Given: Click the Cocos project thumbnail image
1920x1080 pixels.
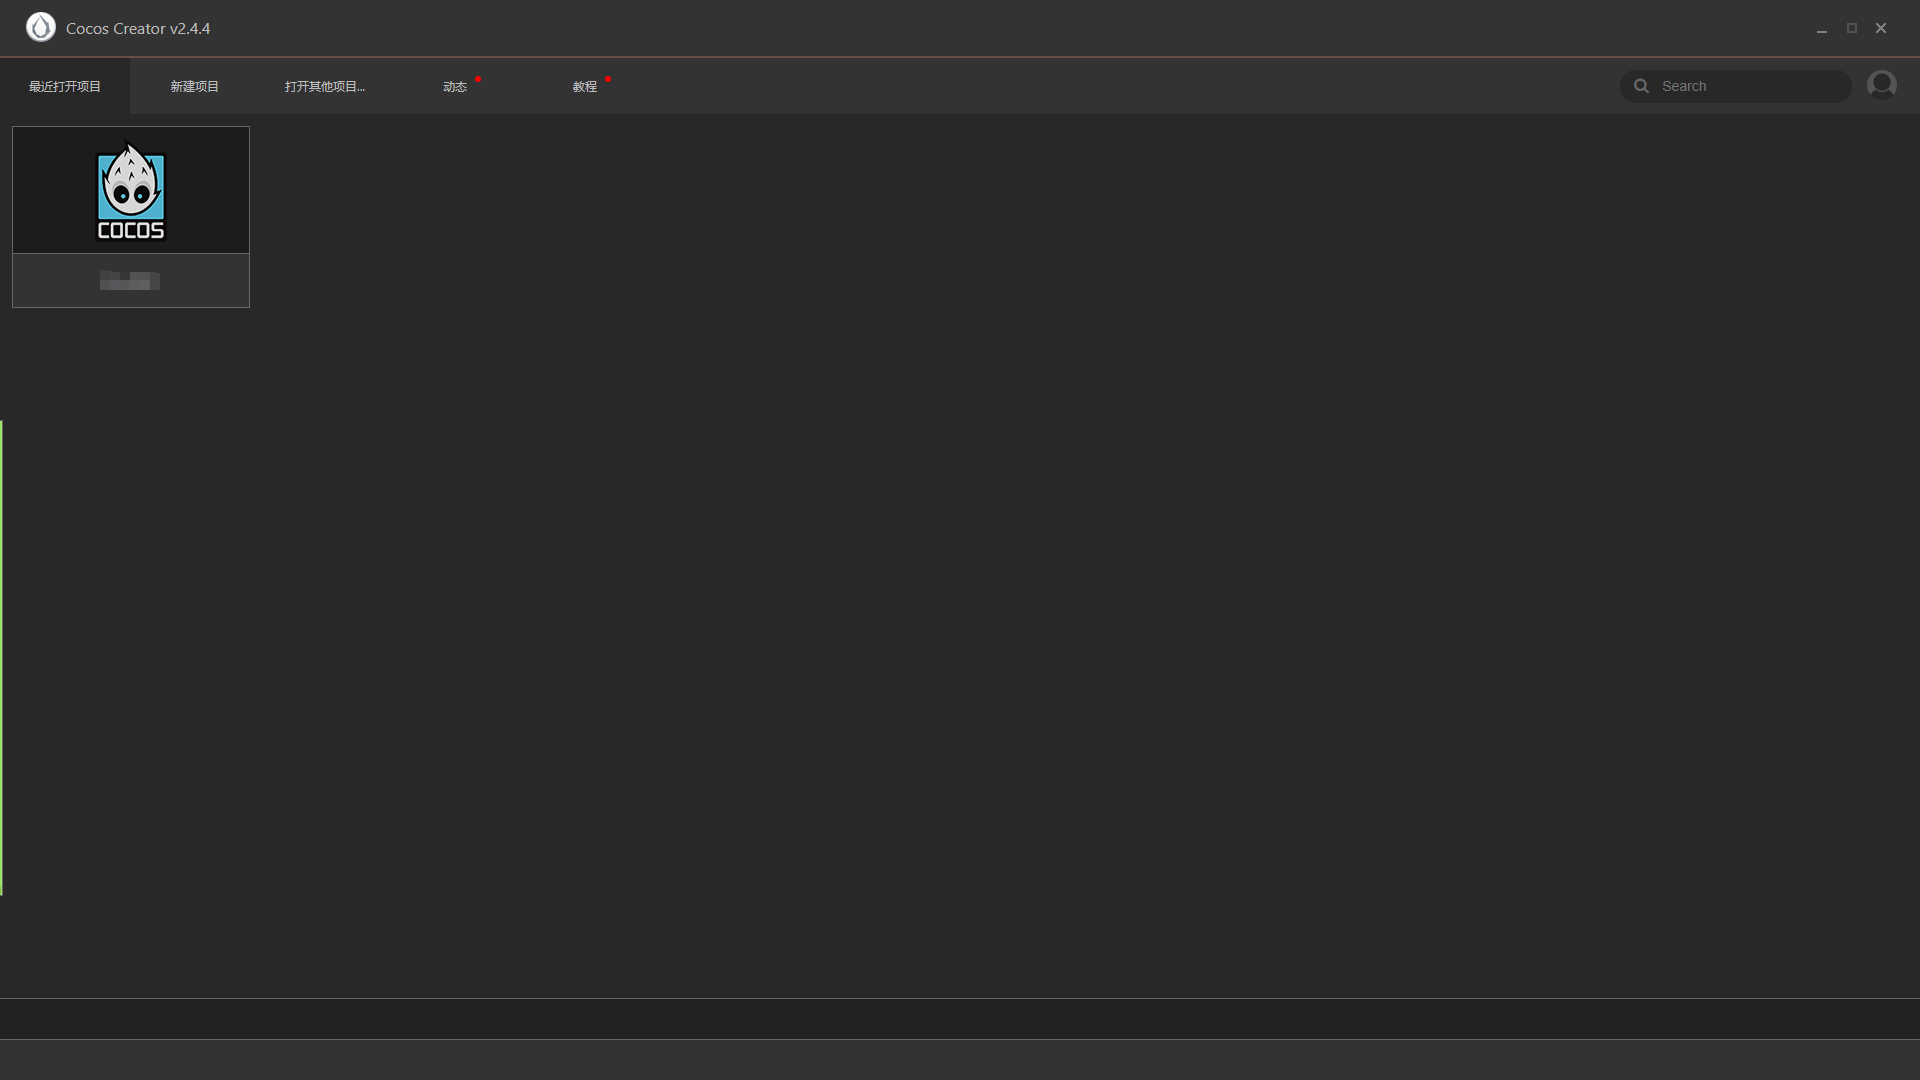Looking at the screenshot, I should click(x=131, y=190).
